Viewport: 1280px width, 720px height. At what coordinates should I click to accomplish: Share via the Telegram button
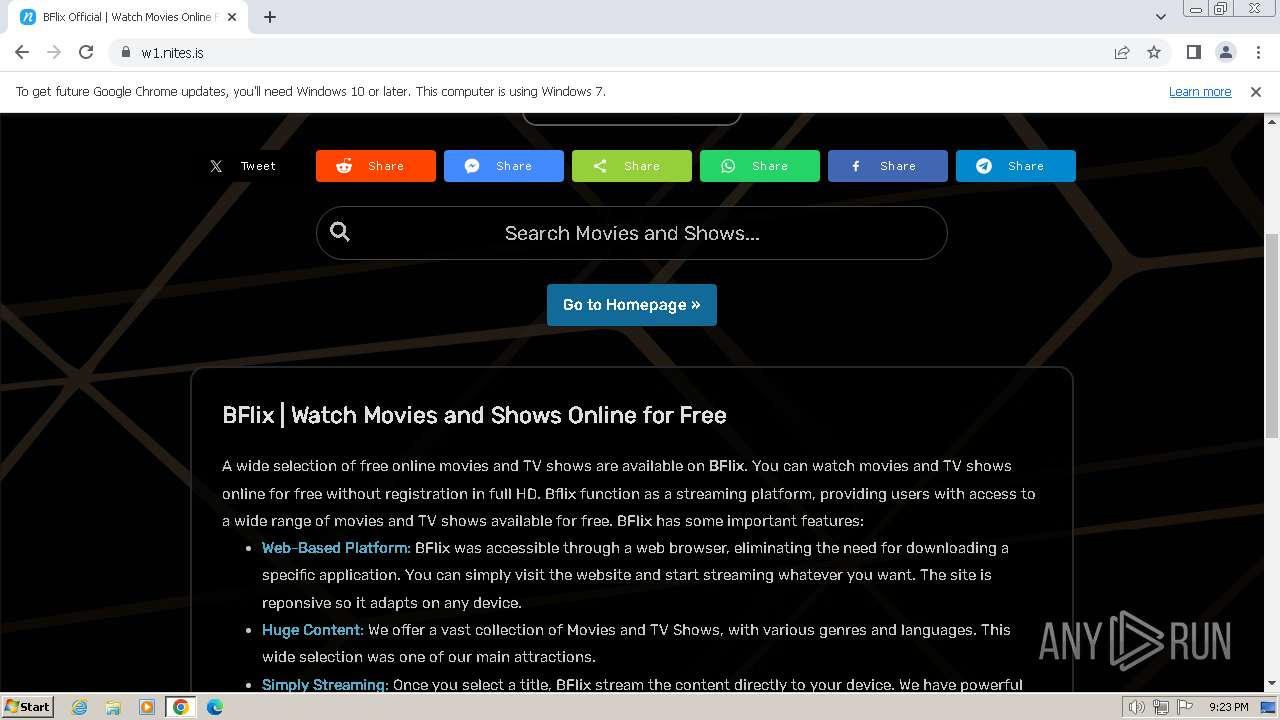[1016, 166]
